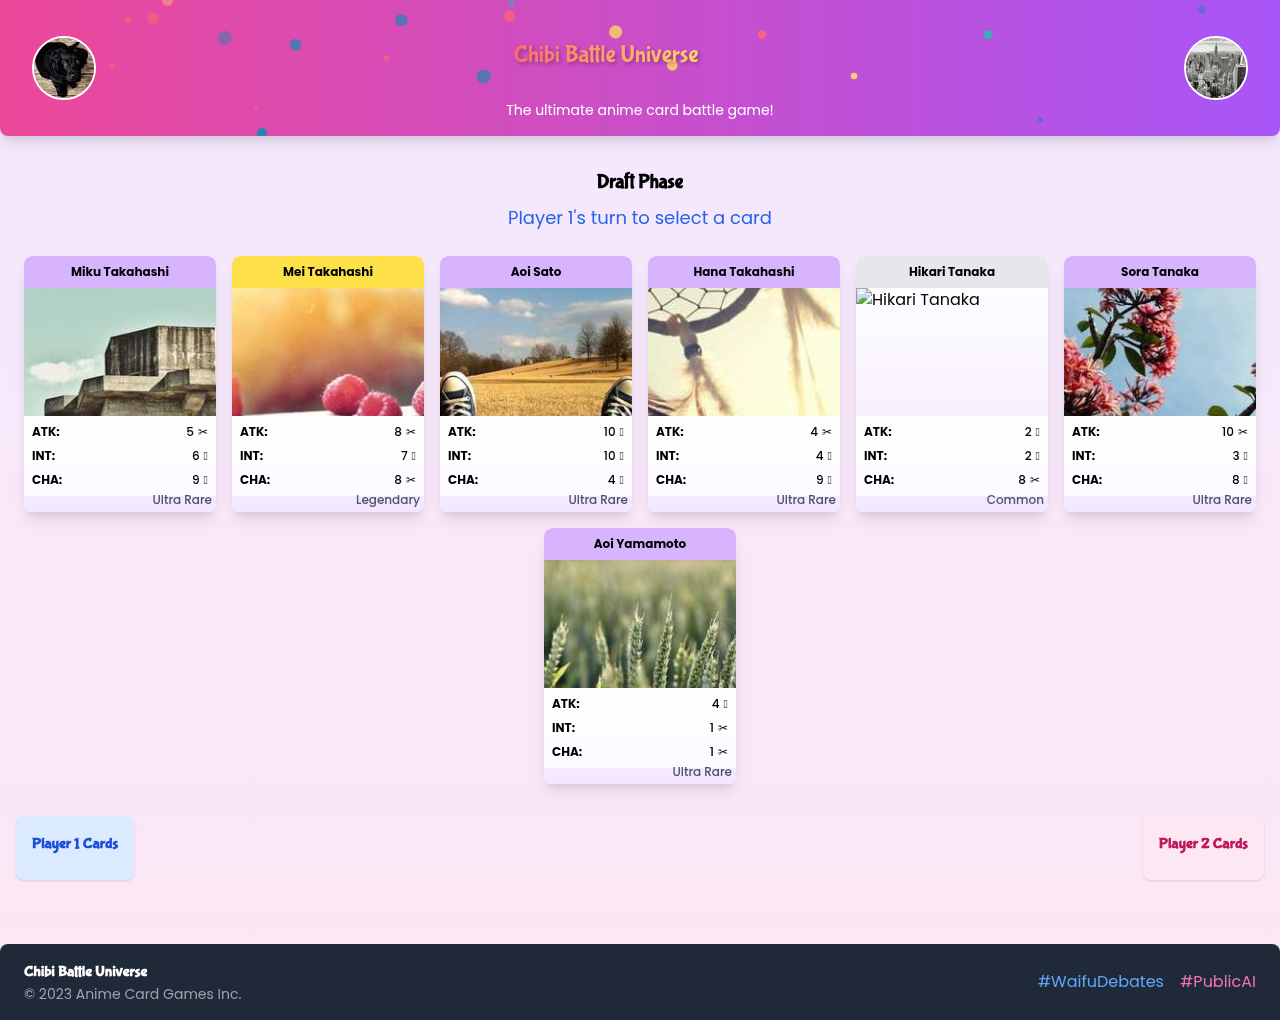Click the Chibi Battle Universe header title
This screenshot has width=1280, height=1020.
[606, 55]
